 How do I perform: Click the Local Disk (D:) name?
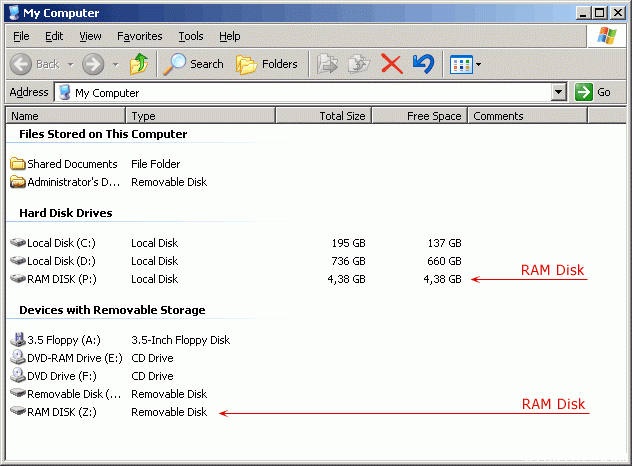(61, 261)
